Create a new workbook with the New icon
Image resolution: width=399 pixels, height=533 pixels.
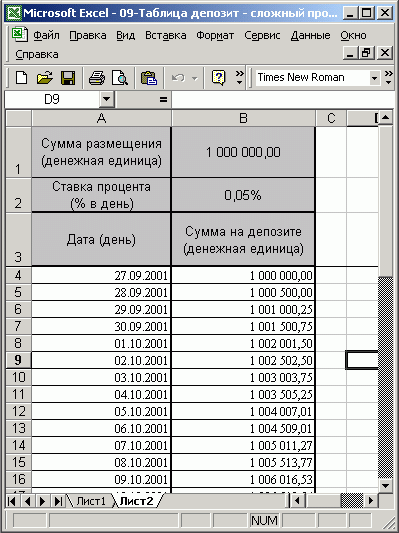pos(21,78)
